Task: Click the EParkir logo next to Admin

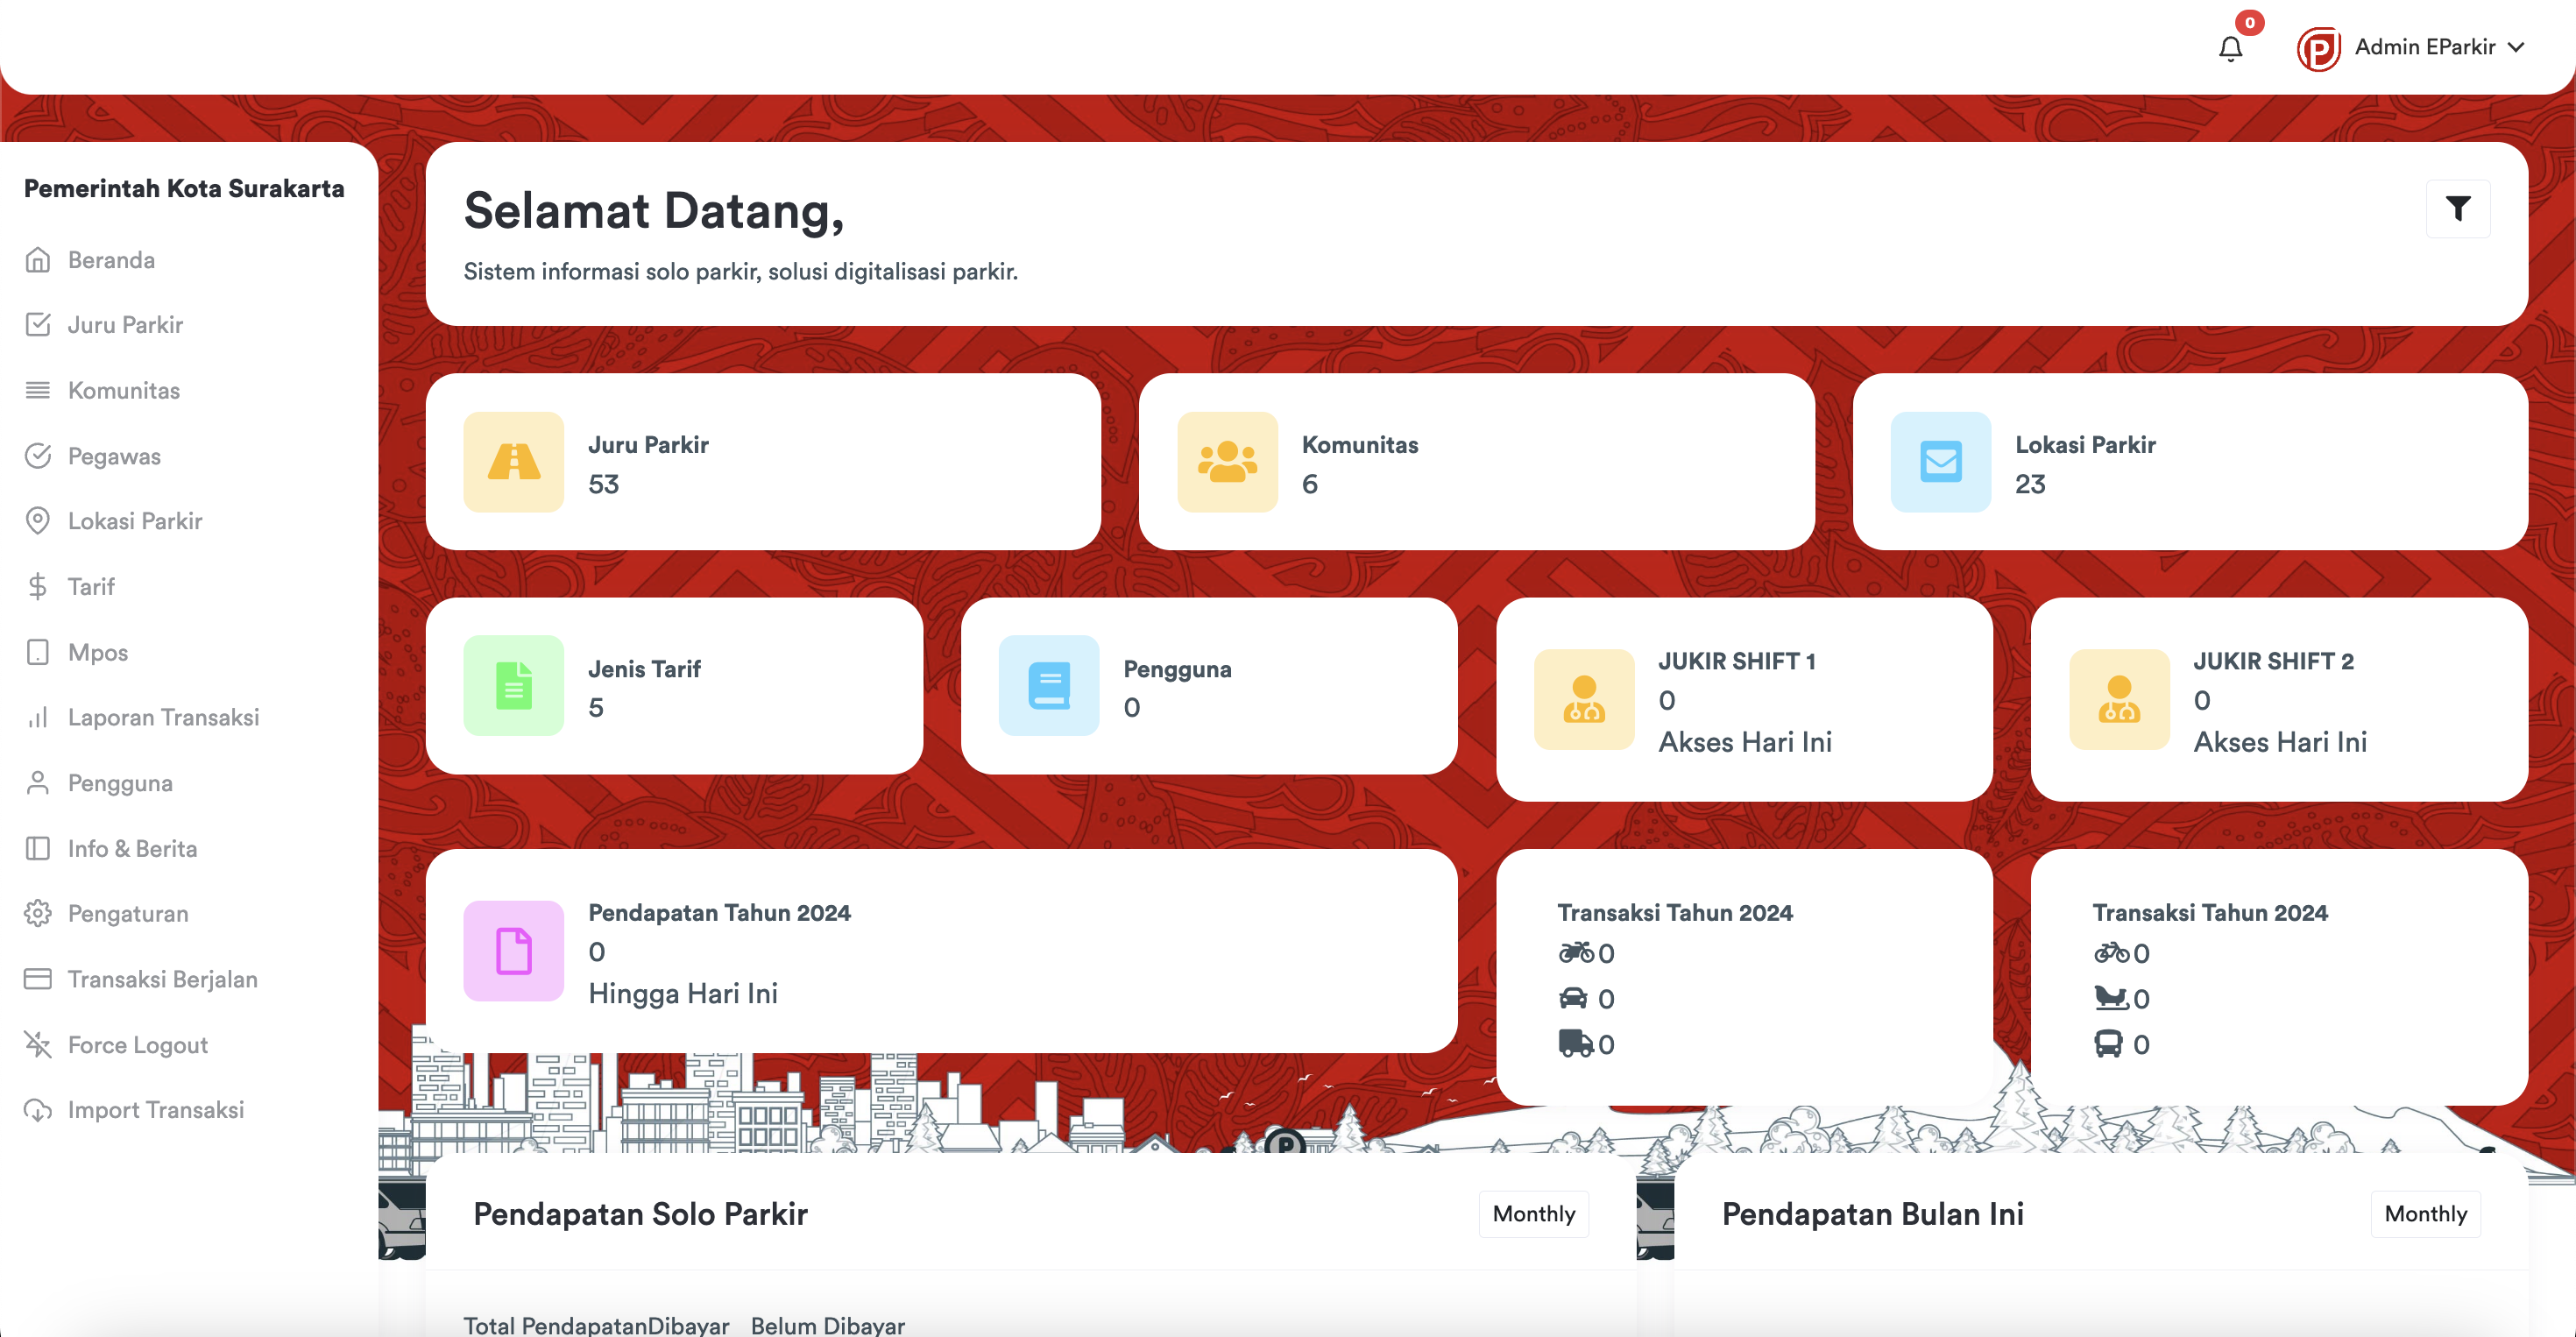Action: tap(2319, 47)
